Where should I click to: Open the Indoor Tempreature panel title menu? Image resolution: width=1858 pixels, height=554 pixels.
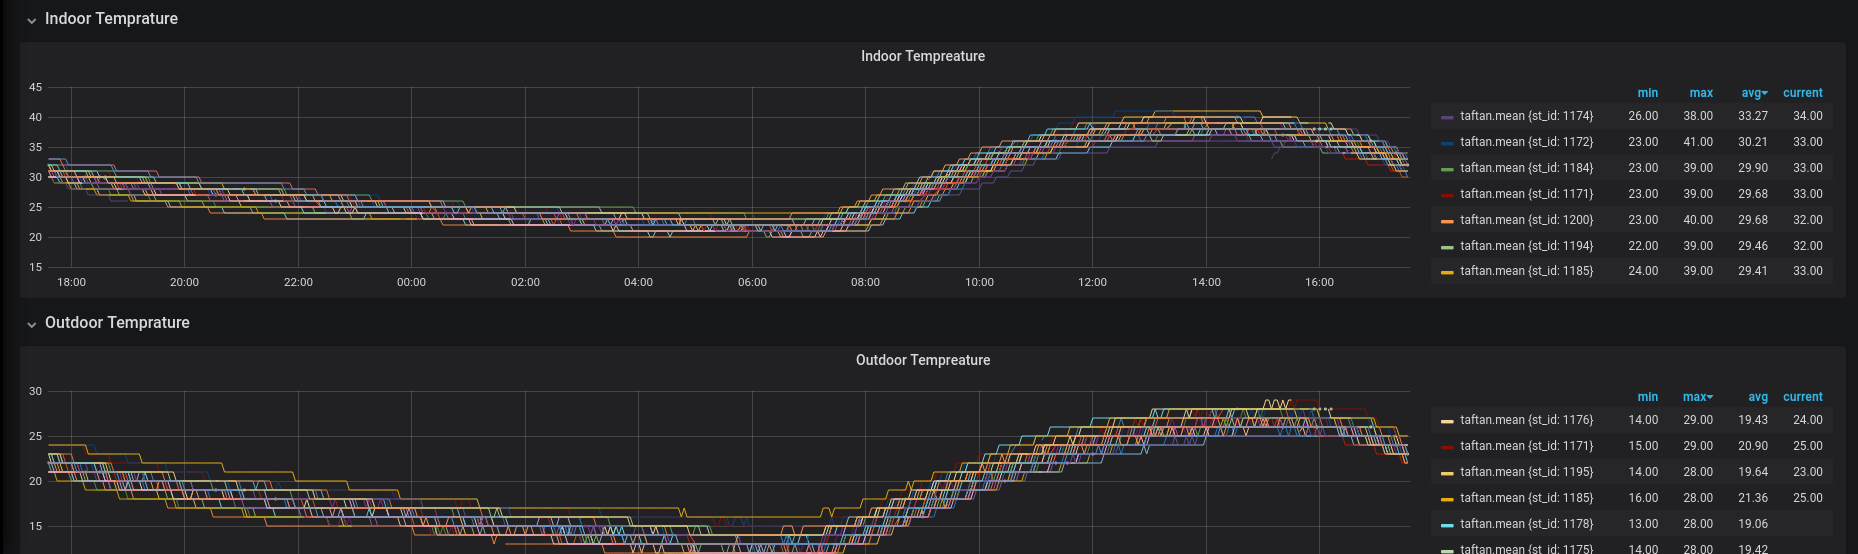click(x=922, y=56)
